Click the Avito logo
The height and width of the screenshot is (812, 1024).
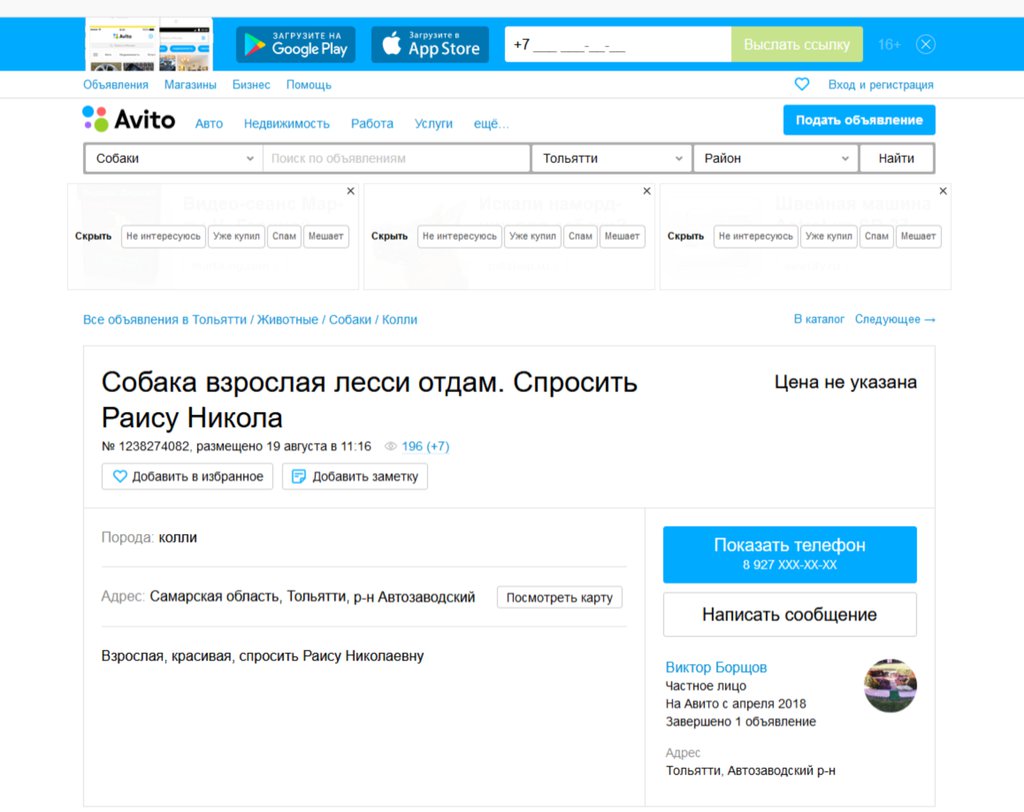point(129,120)
